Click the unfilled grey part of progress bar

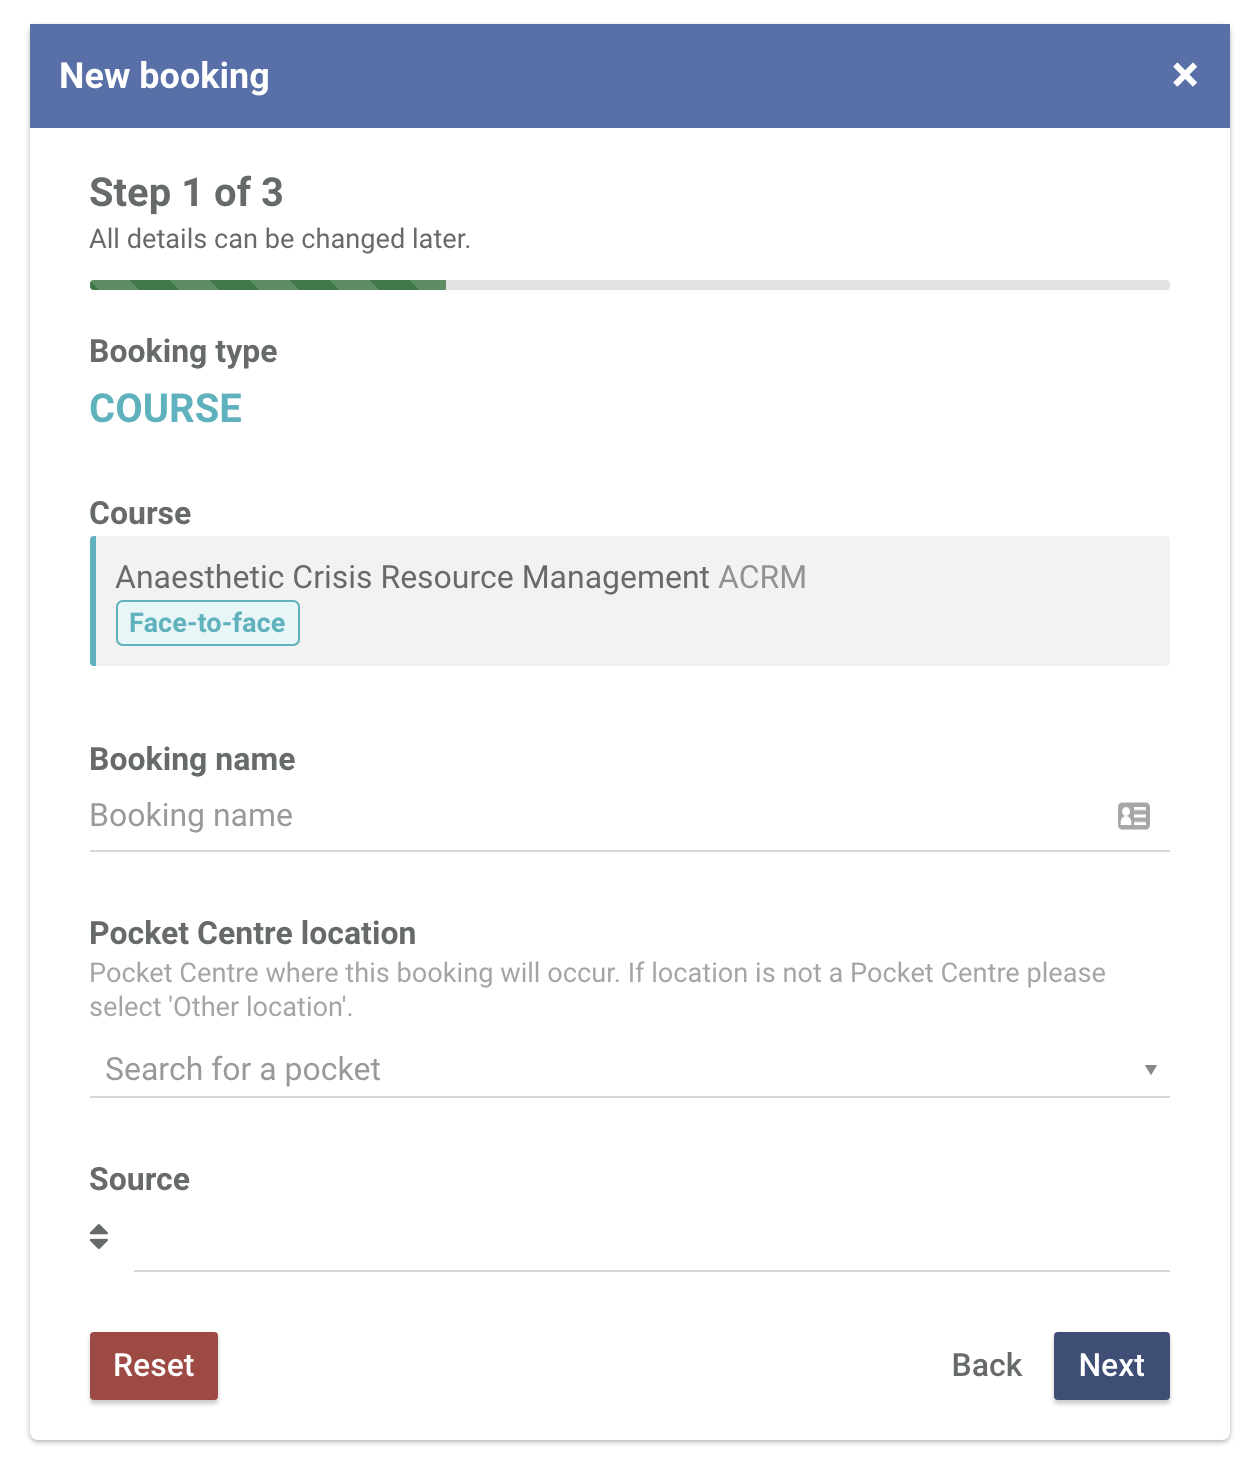pyautogui.click(x=808, y=285)
